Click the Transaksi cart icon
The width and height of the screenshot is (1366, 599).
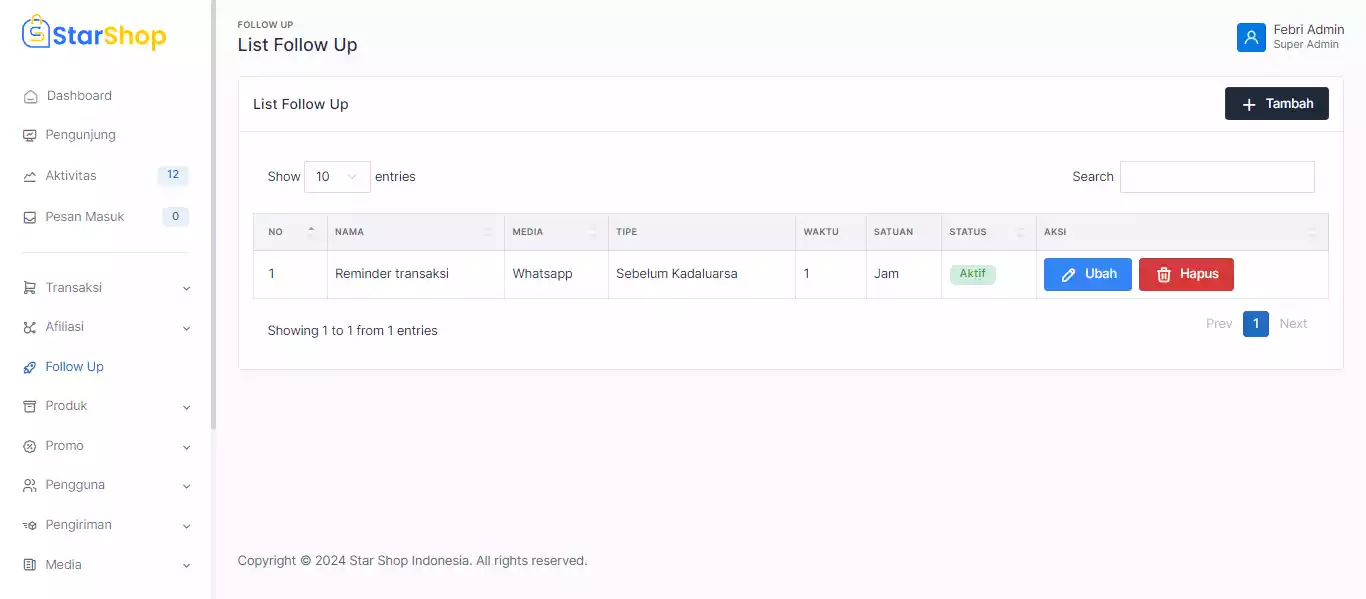click(x=30, y=288)
